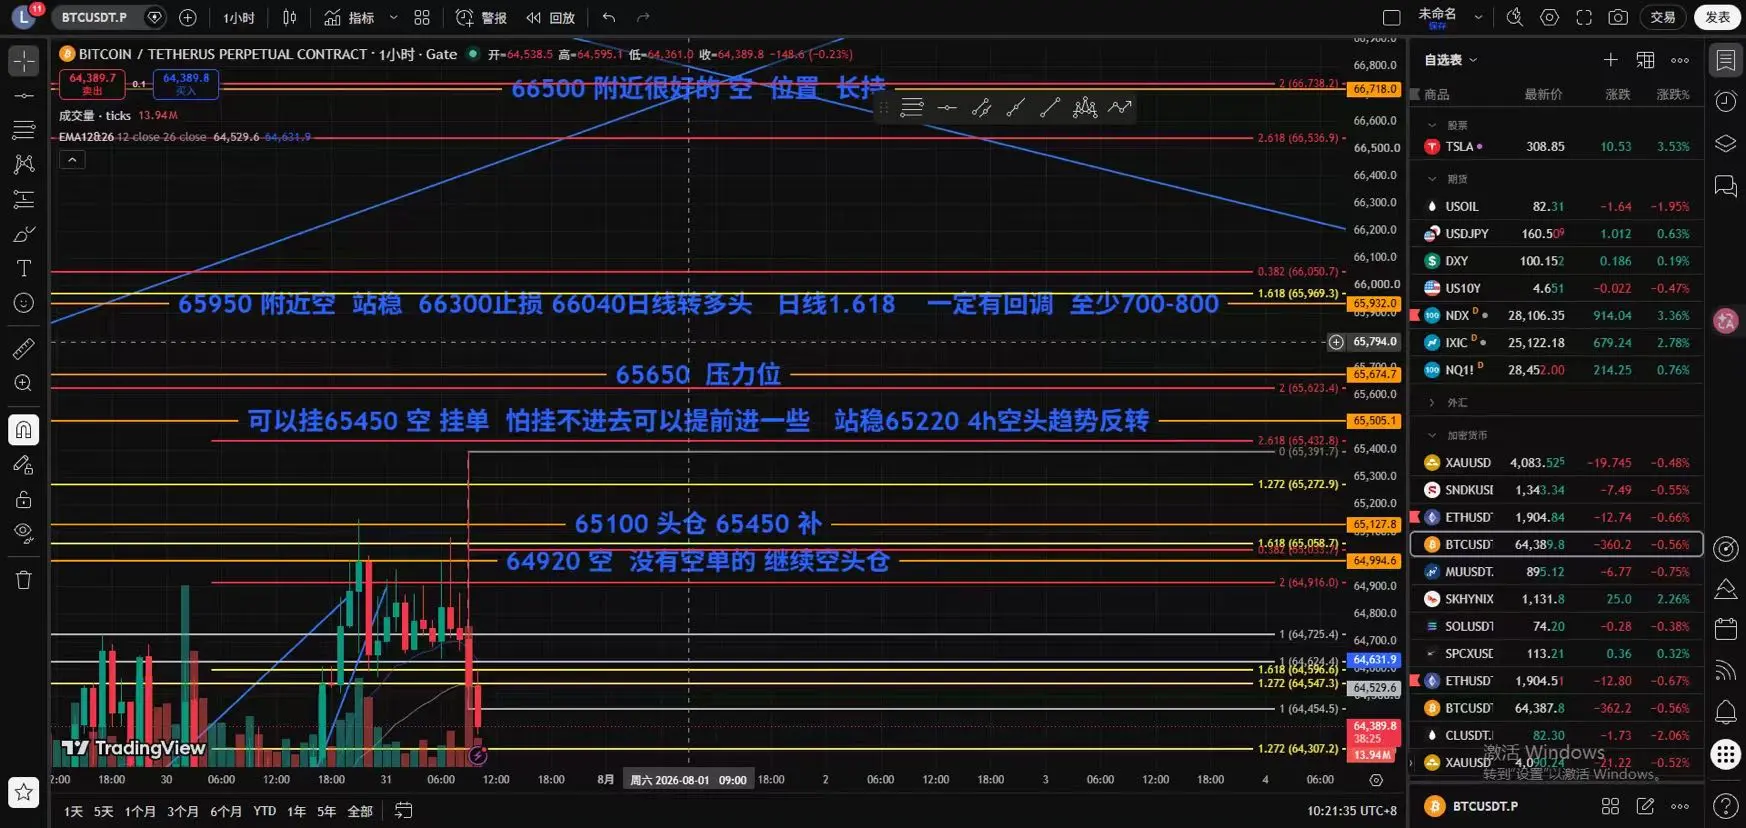Select the 全部 date range

coord(360,811)
